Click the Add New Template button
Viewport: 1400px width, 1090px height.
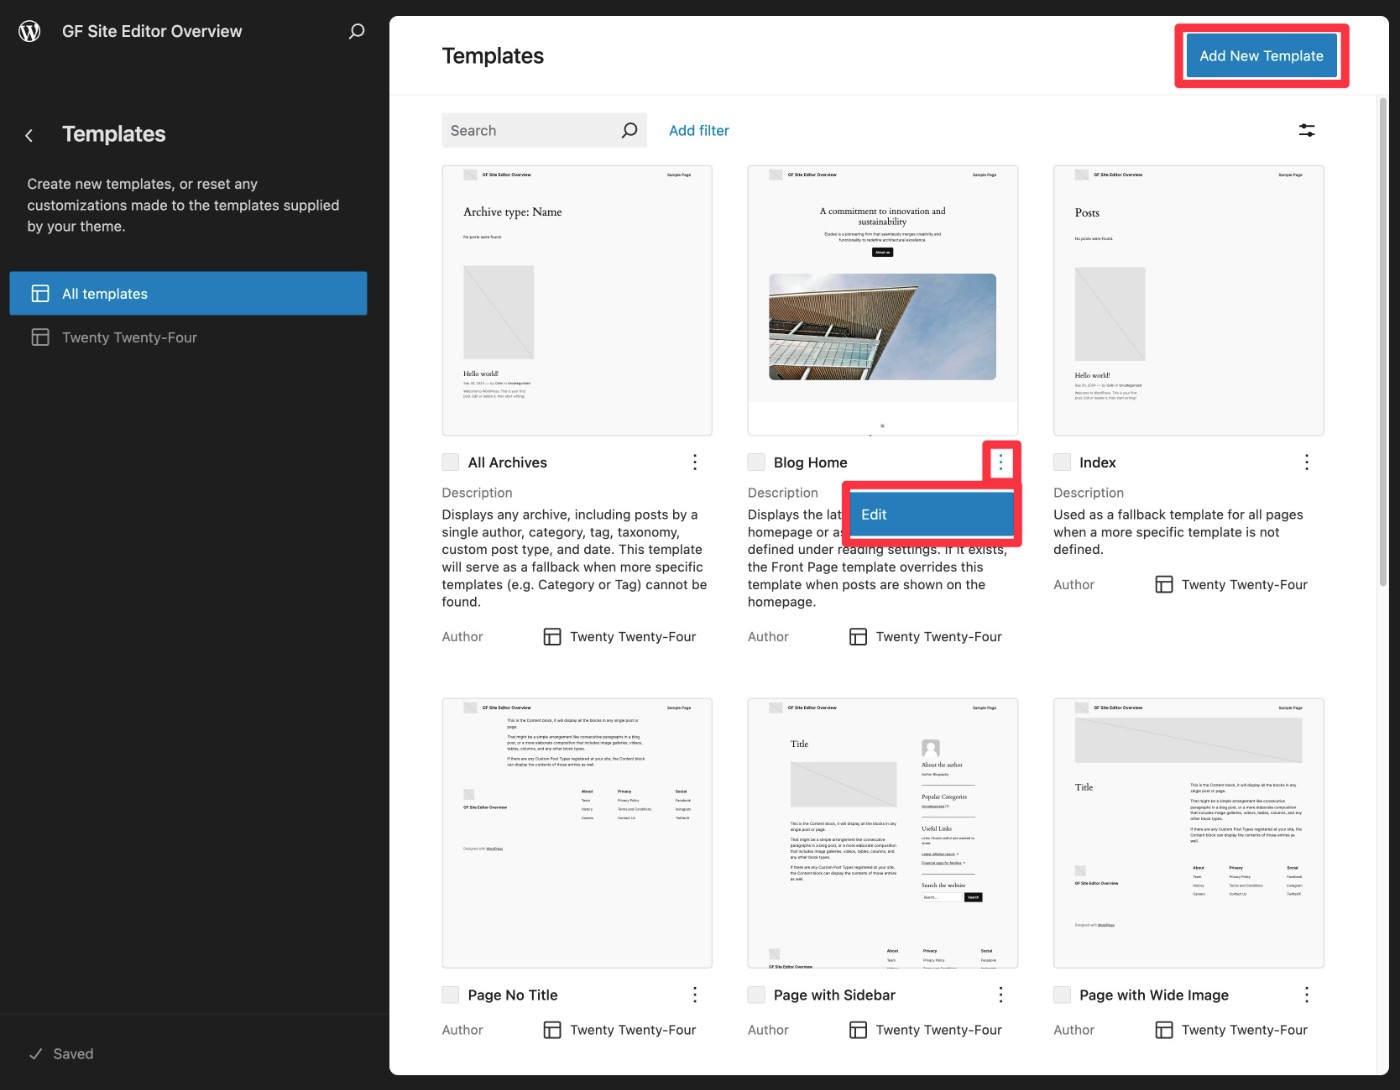point(1261,56)
